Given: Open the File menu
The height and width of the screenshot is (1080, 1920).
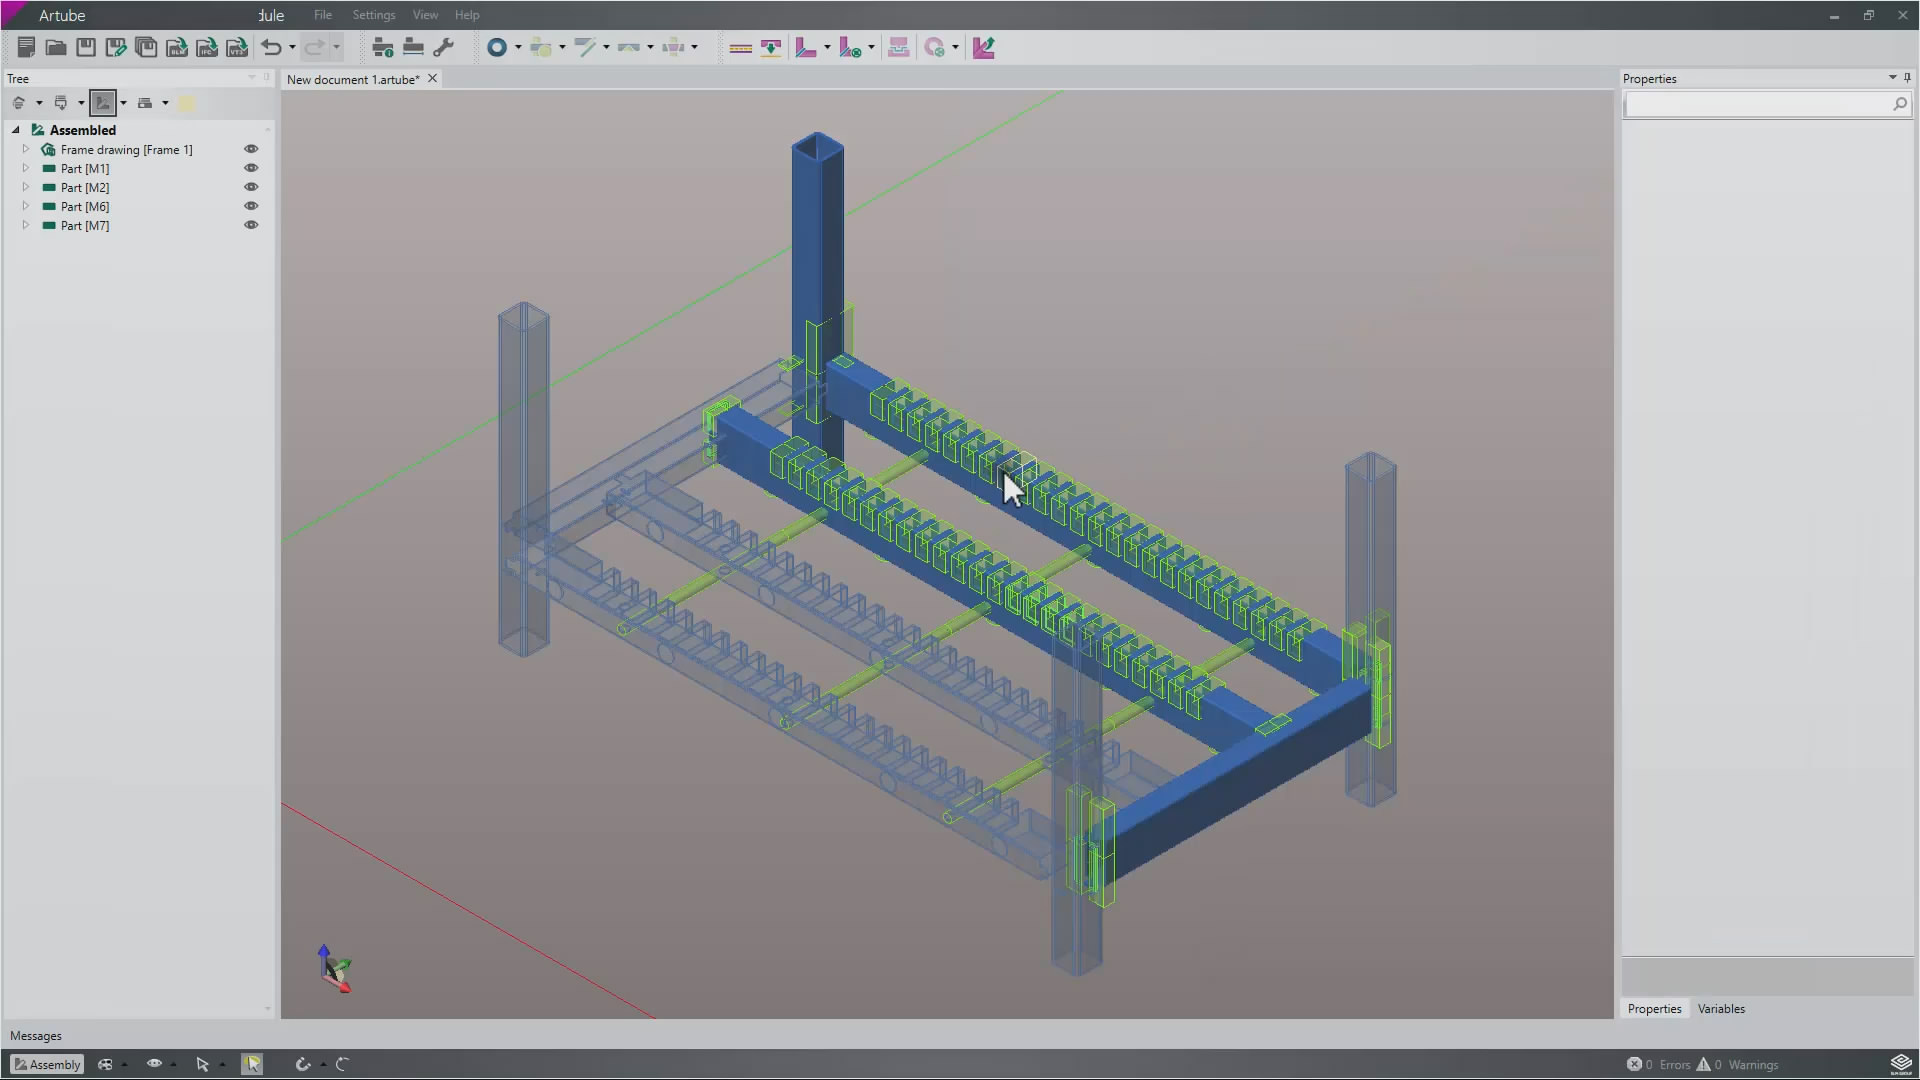Looking at the screenshot, I should click(322, 15).
